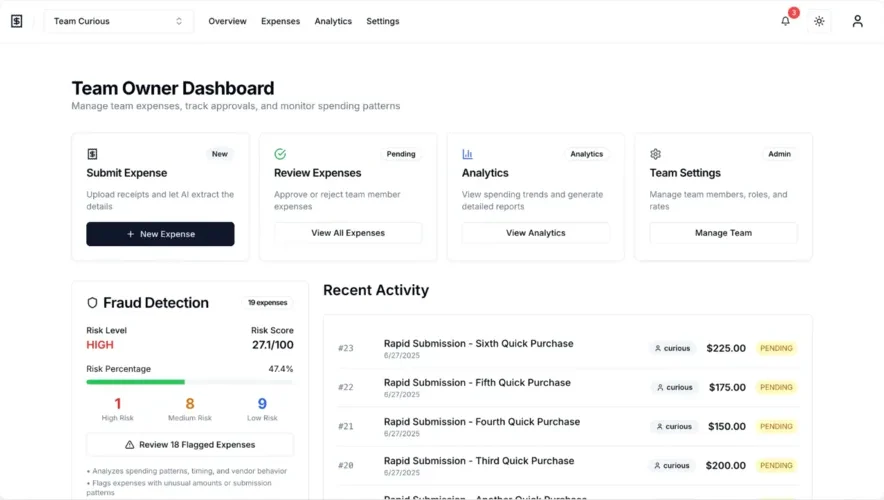The image size is (884, 500).
Task: Click the HIGH risk level value
Action: (100, 345)
